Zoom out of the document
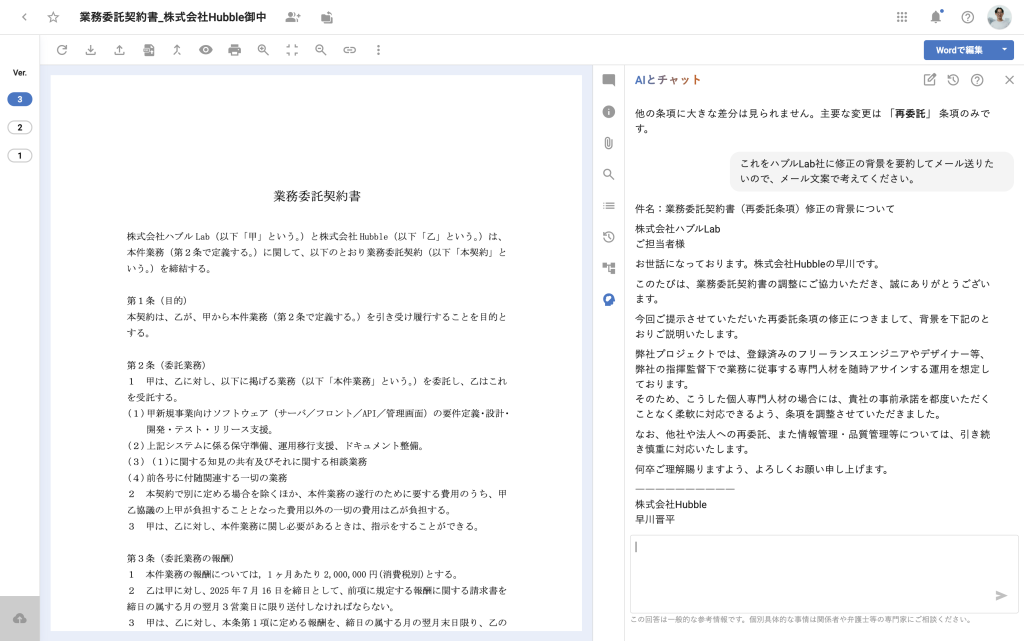 [321, 50]
